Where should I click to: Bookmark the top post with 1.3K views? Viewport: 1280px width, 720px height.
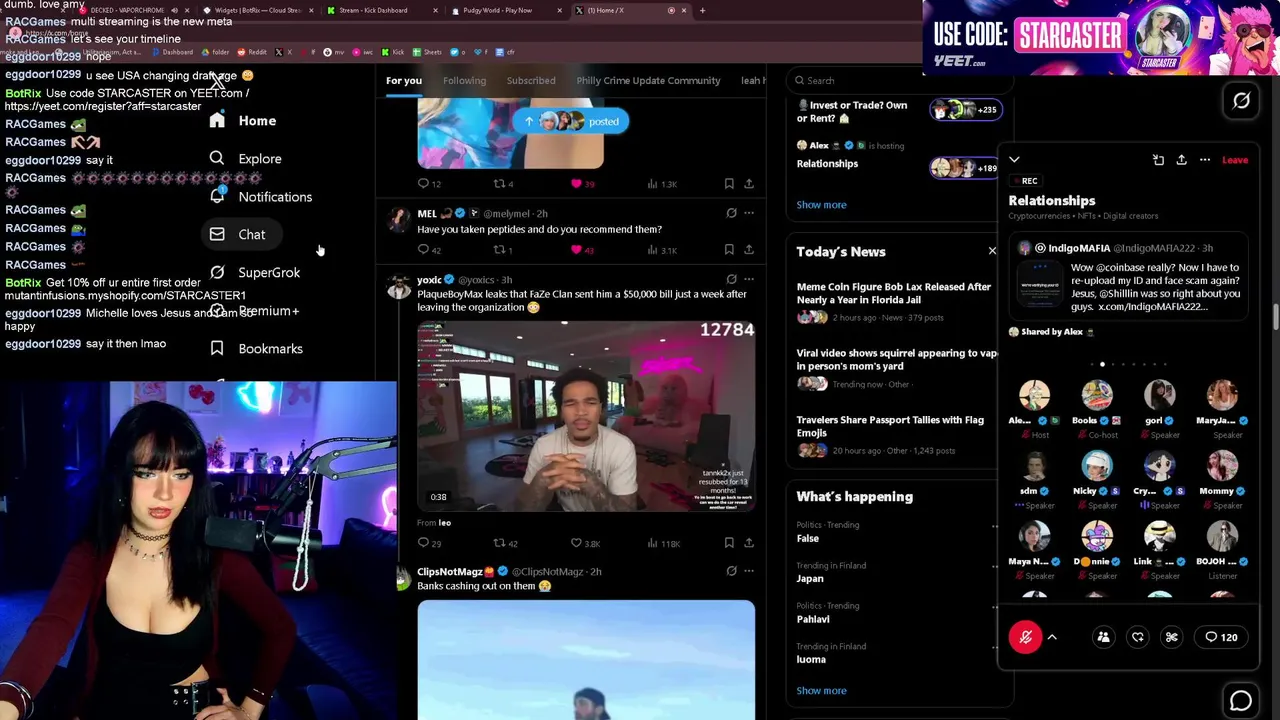[729, 184]
